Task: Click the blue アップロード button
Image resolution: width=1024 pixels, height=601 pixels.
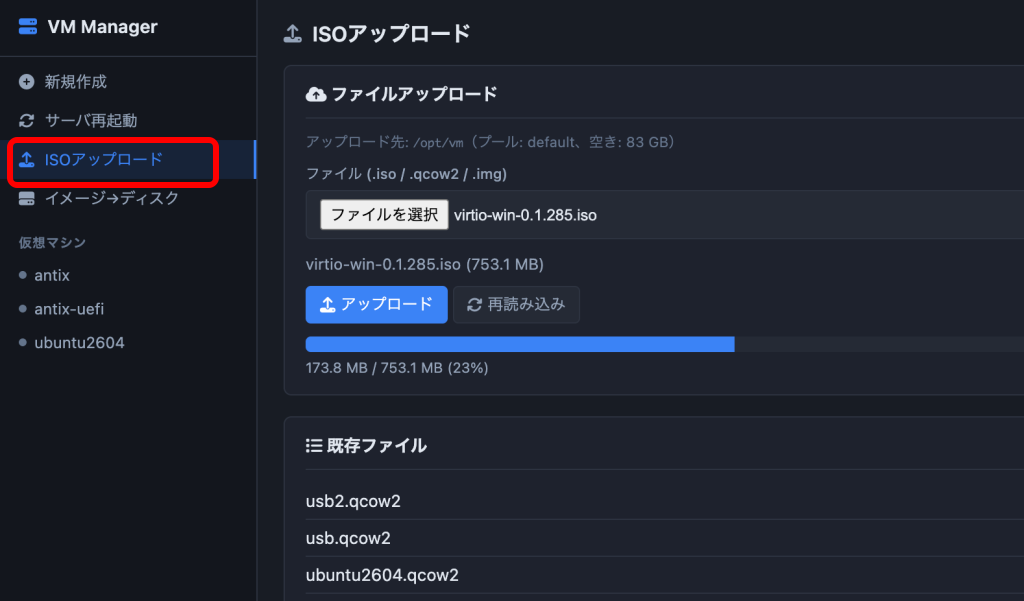Action: coord(377,304)
